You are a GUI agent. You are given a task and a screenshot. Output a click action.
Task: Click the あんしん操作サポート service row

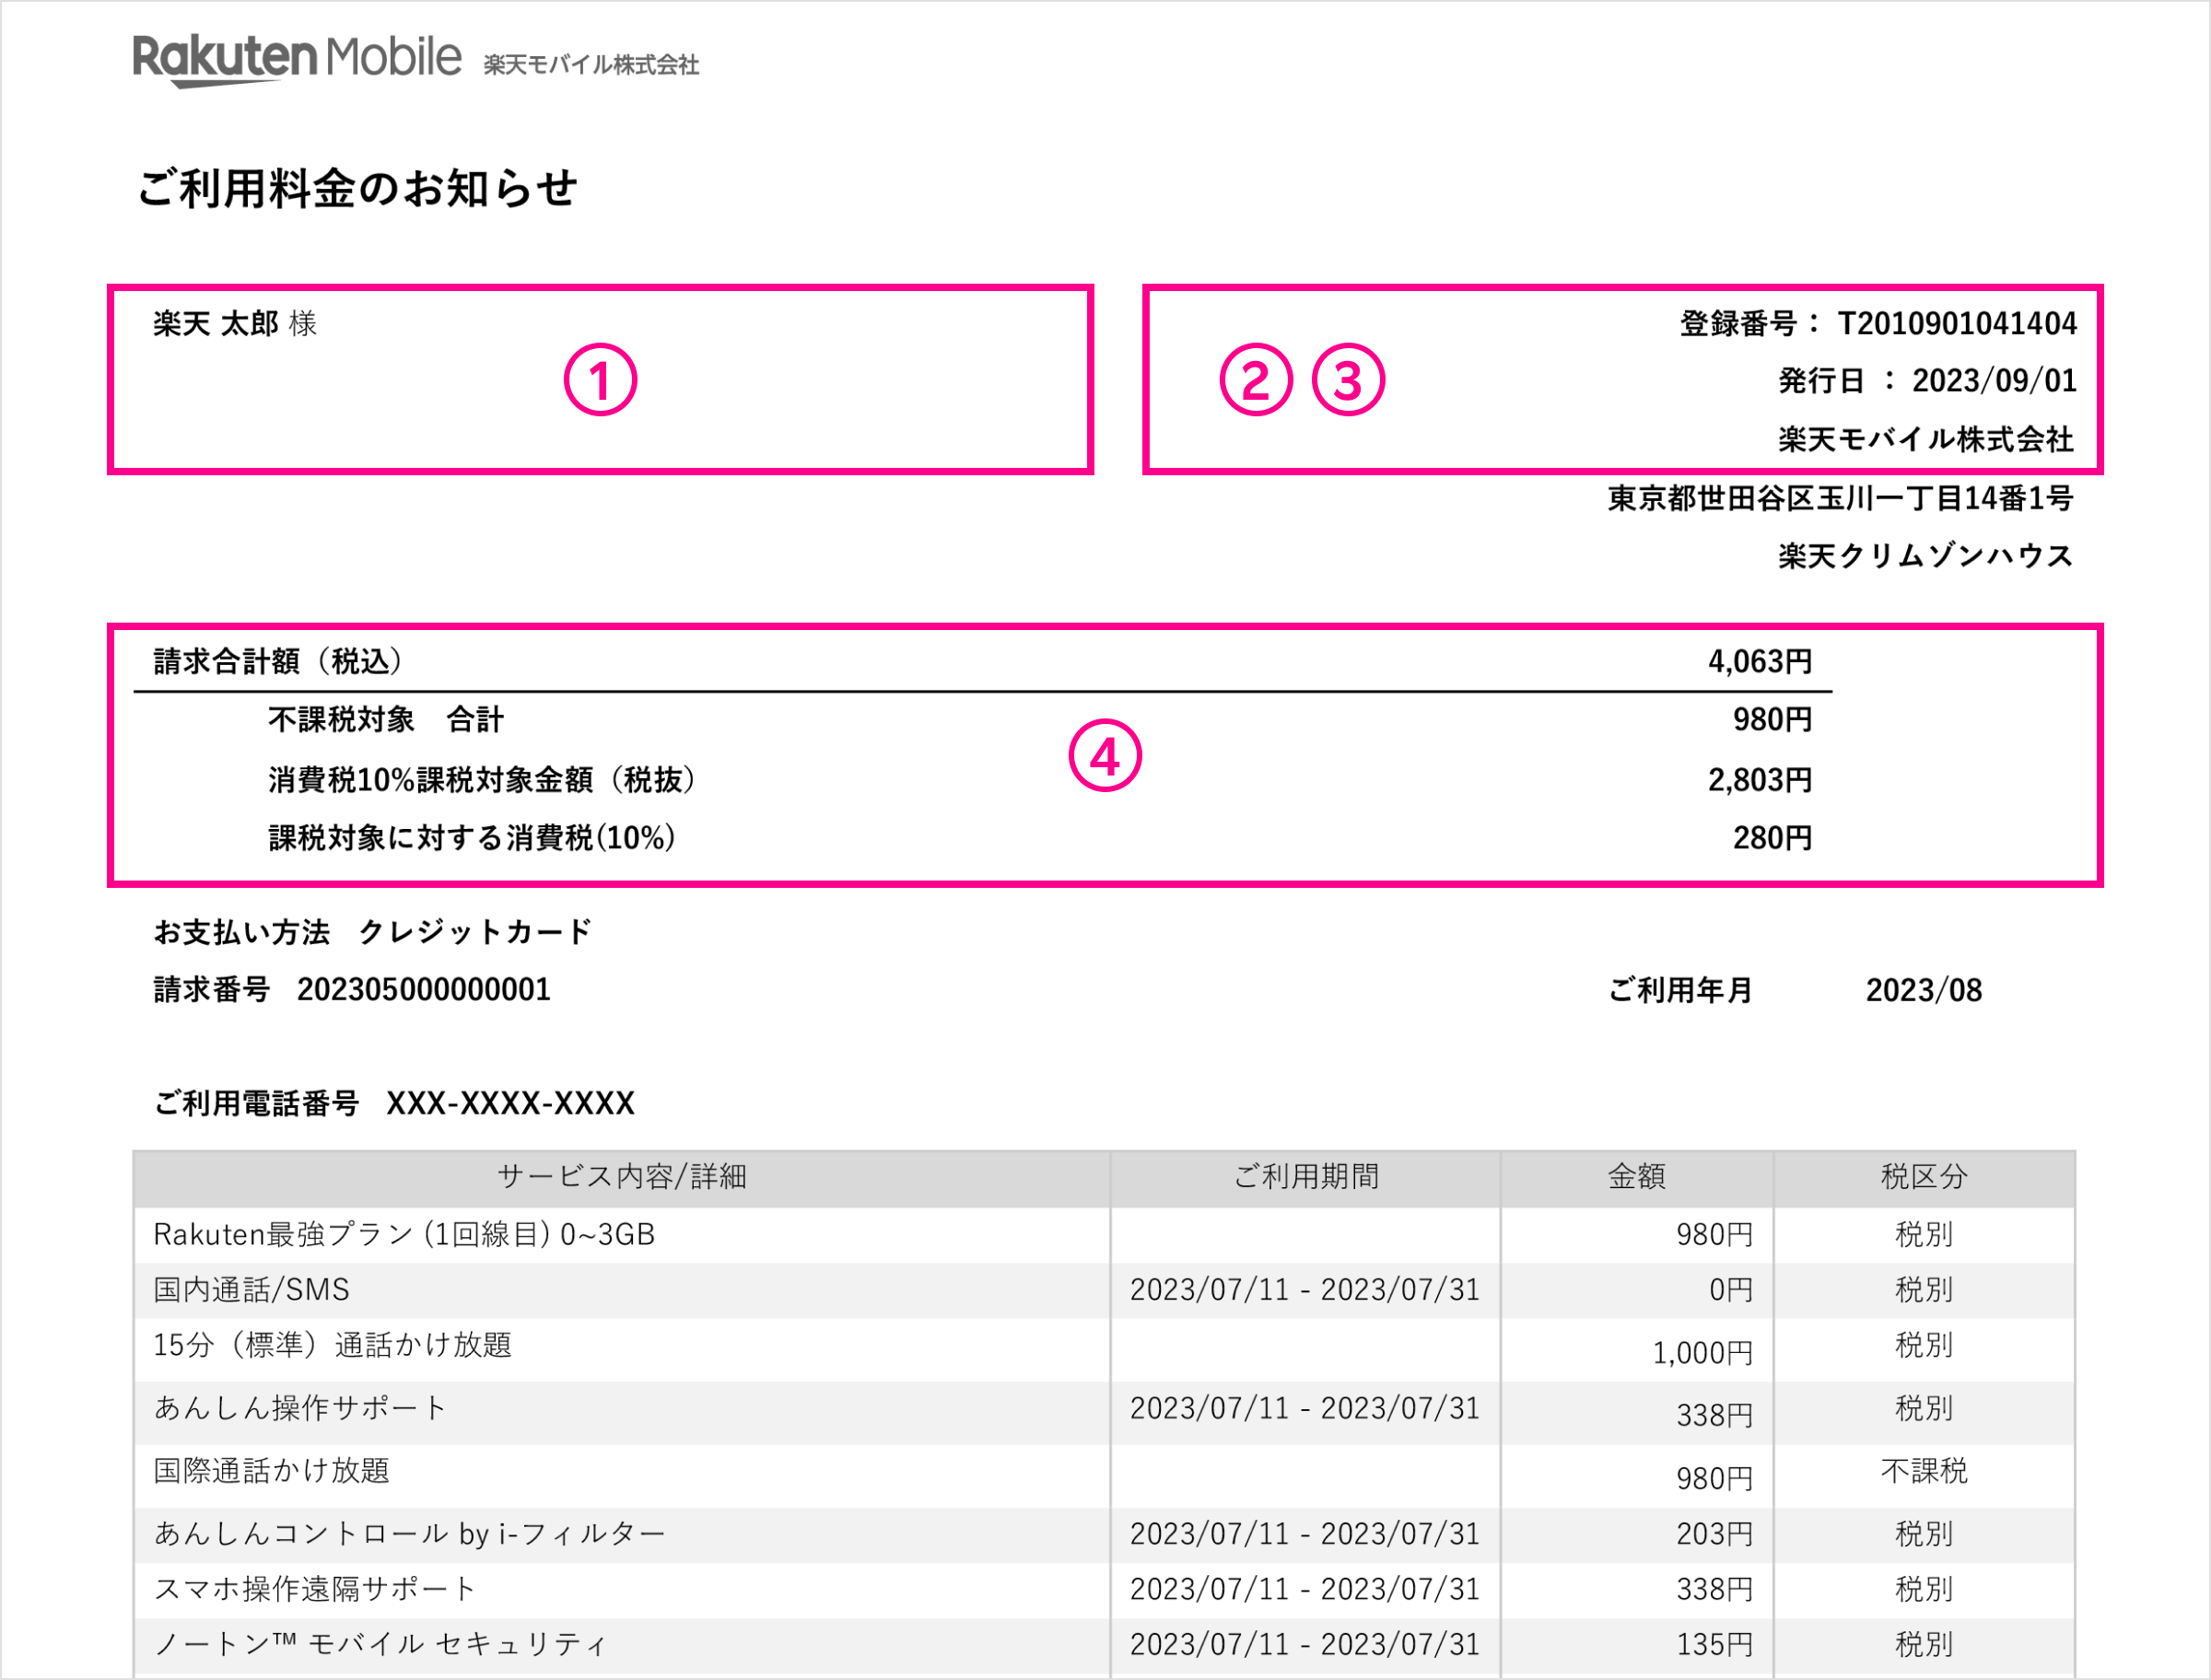(x=1104, y=1413)
